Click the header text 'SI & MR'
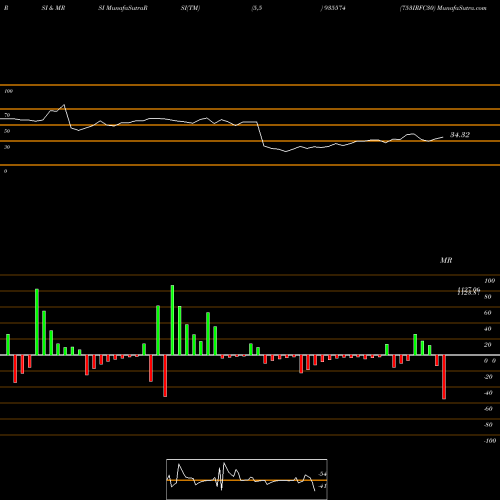Image resolution: width=500 pixels, height=500 pixels. [53, 8]
